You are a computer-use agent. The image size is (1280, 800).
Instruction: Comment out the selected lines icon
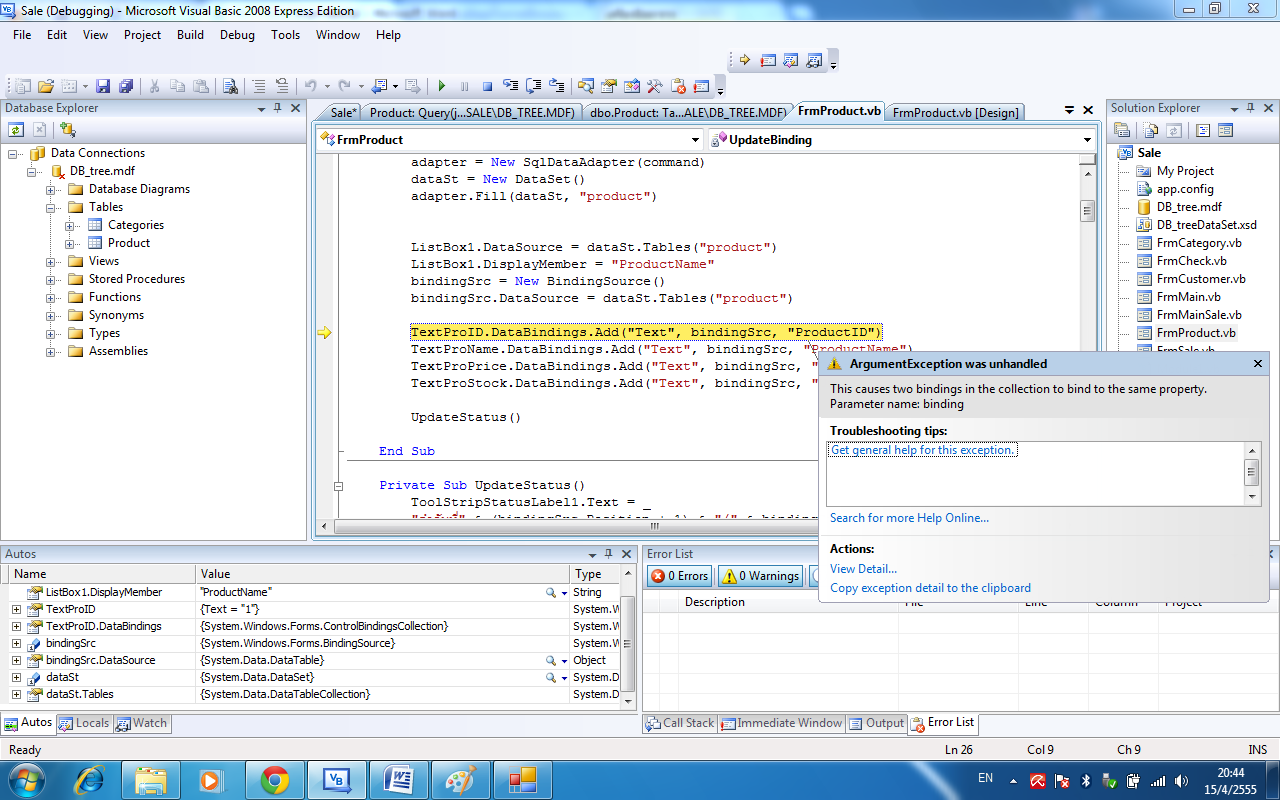tap(259, 86)
